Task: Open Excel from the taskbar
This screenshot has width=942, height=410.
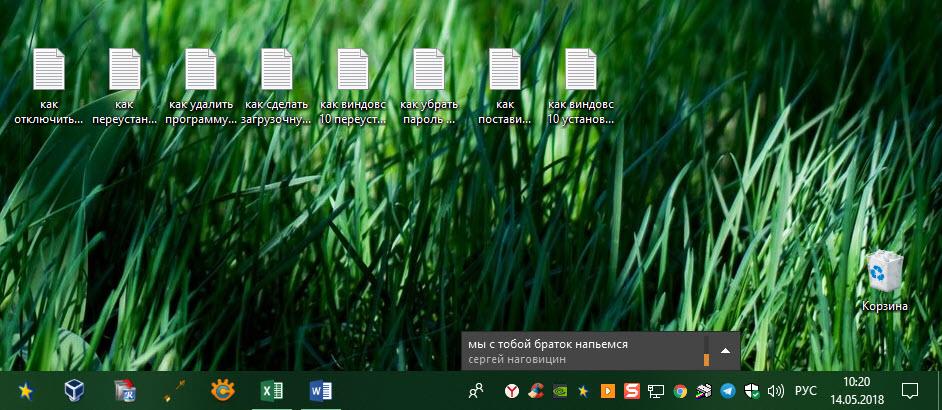Action: (270, 391)
